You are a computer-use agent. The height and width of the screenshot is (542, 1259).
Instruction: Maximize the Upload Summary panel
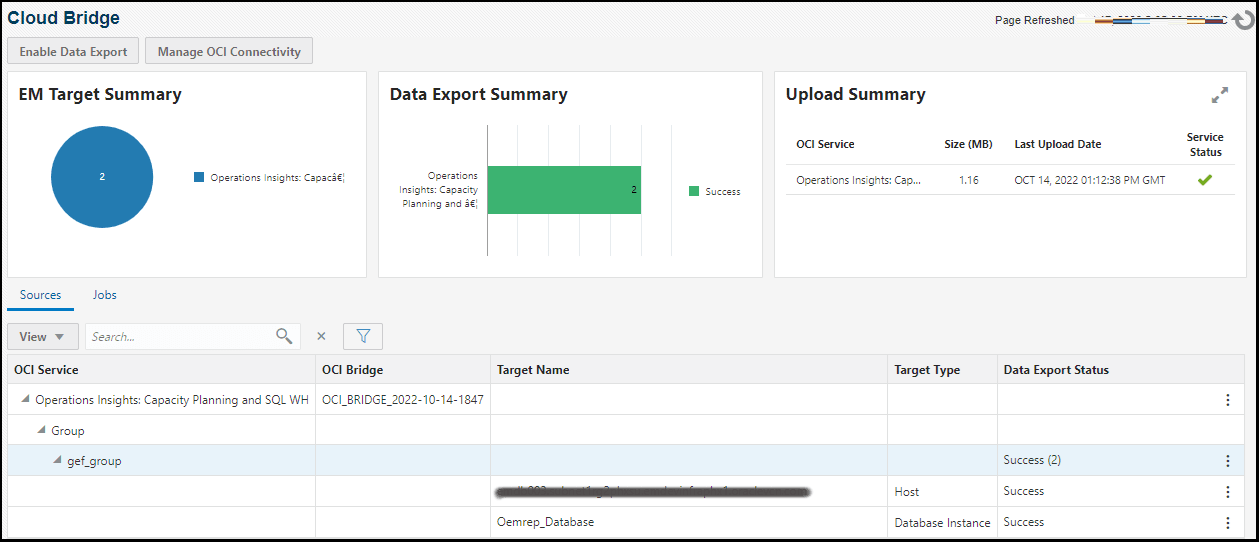pos(1220,95)
